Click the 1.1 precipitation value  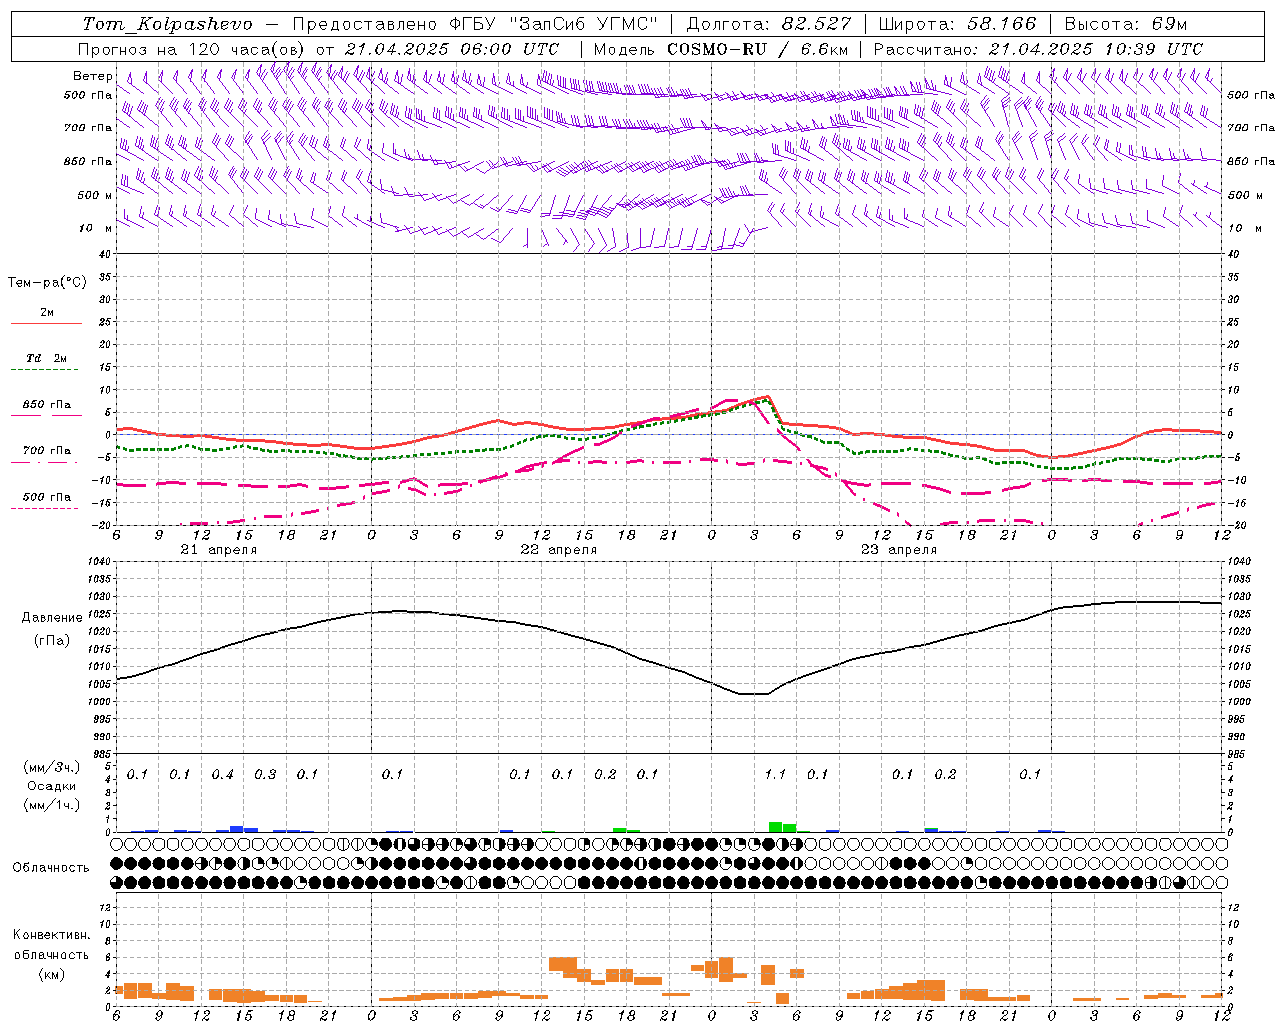click(775, 775)
